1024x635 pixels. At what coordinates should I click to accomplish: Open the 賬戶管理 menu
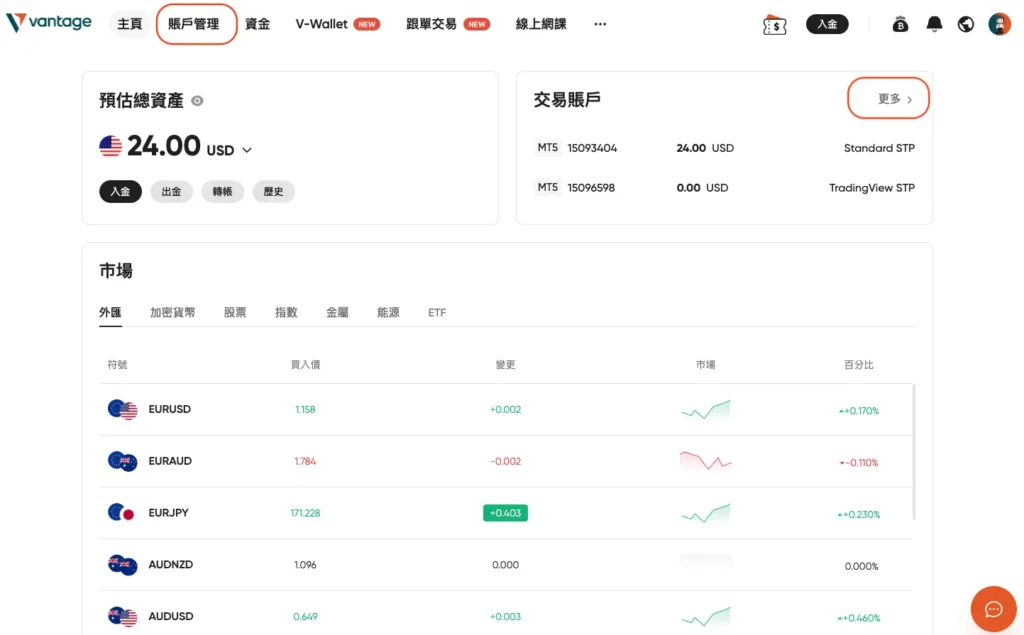pos(196,23)
